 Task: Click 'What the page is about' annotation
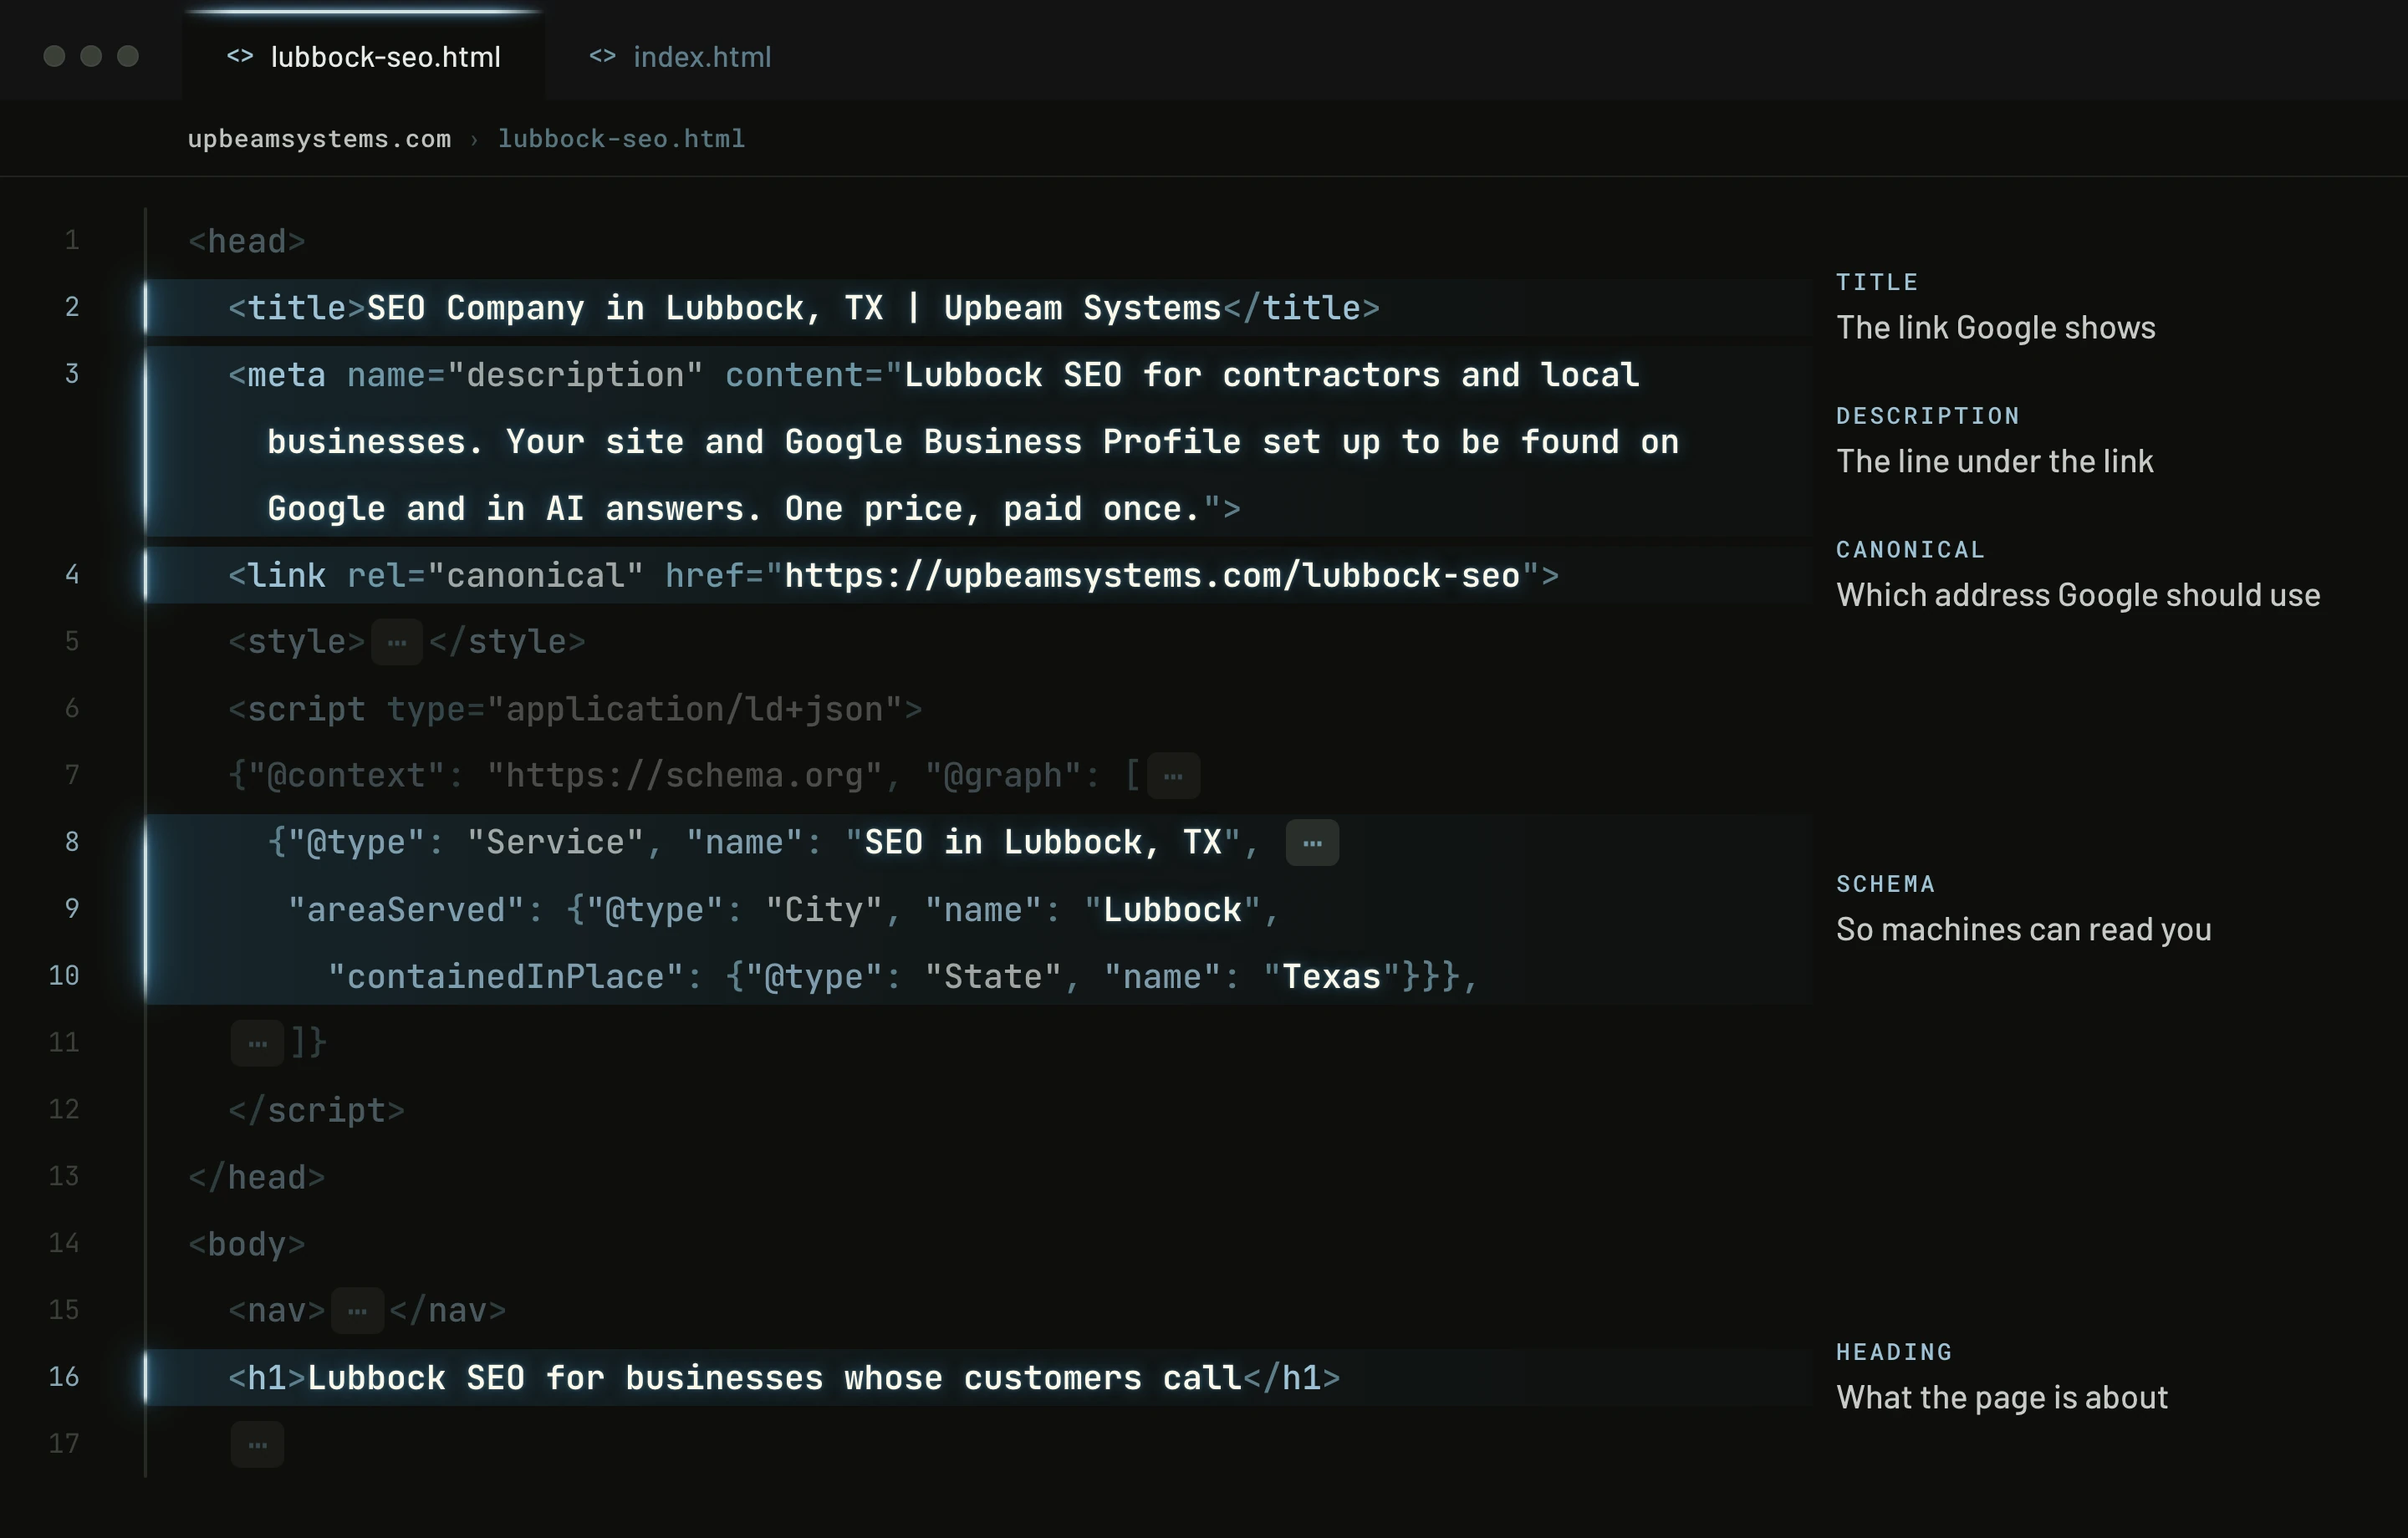pyautogui.click(x=2002, y=1398)
